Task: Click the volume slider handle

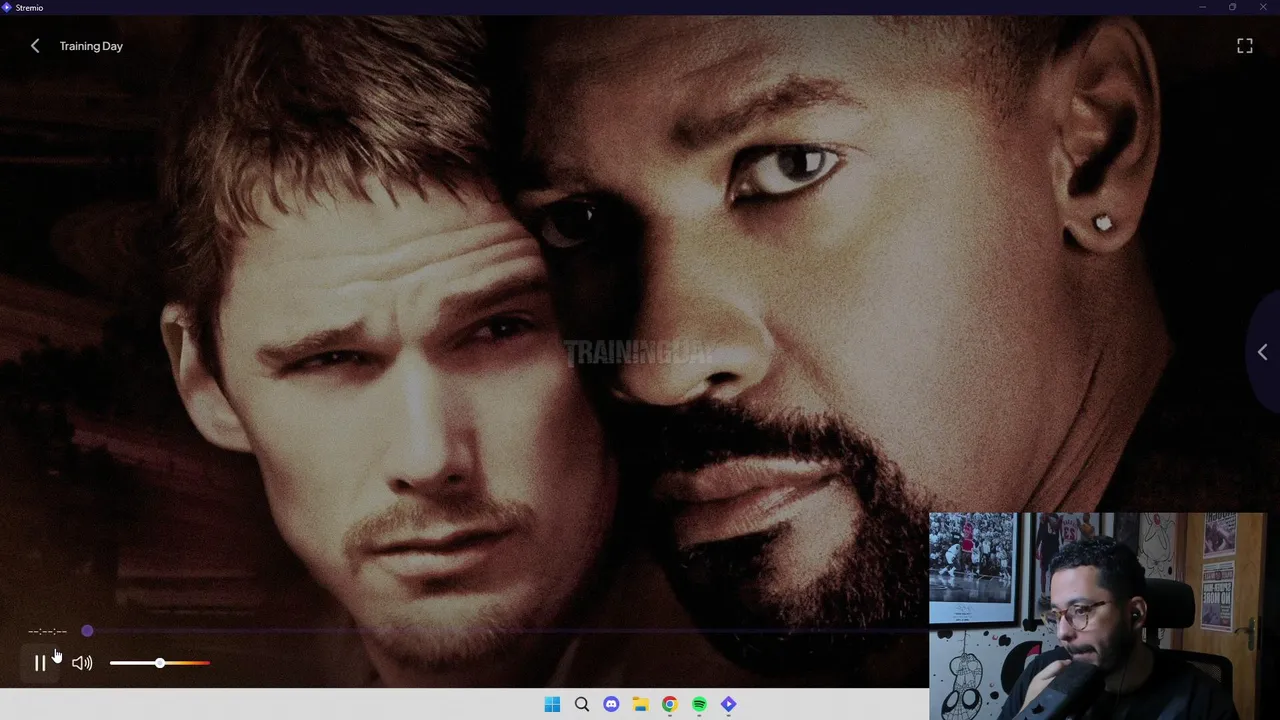Action: (x=160, y=663)
